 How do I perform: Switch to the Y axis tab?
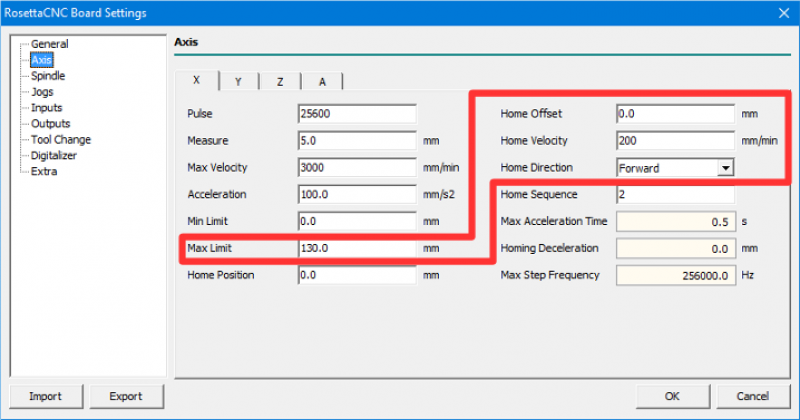pyautogui.click(x=238, y=82)
